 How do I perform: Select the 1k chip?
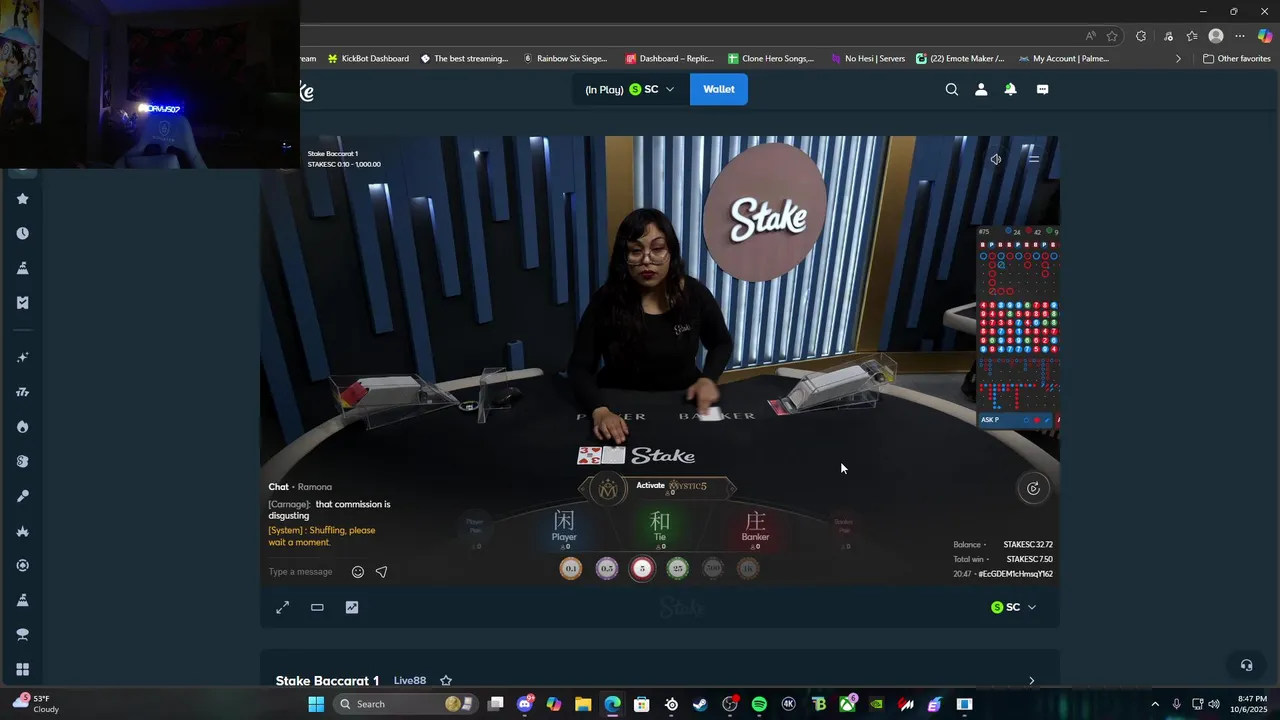[x=748, y=569]
